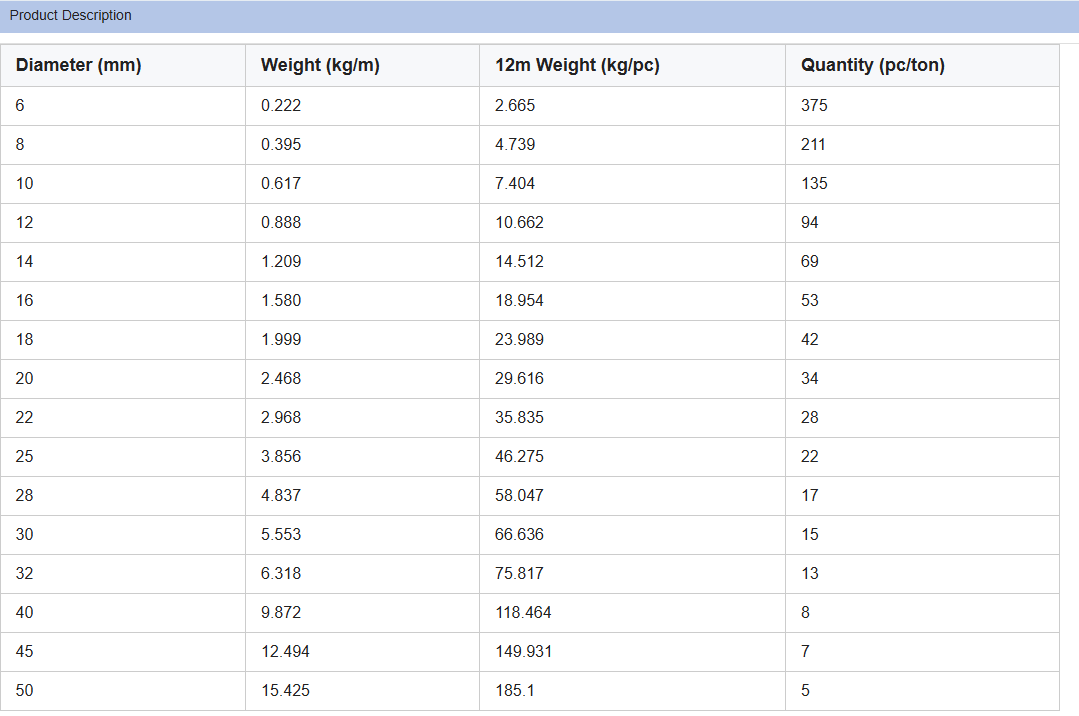This screenshot has height=716, width=1079.
Task: Select the 375 quantity cell
Action: [x=814, y=106]
